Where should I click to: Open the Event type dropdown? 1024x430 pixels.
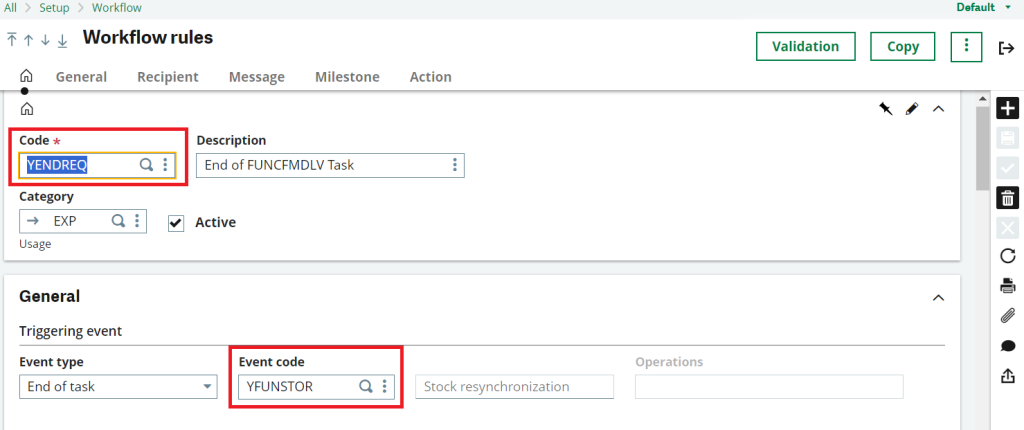click(118, 386)
